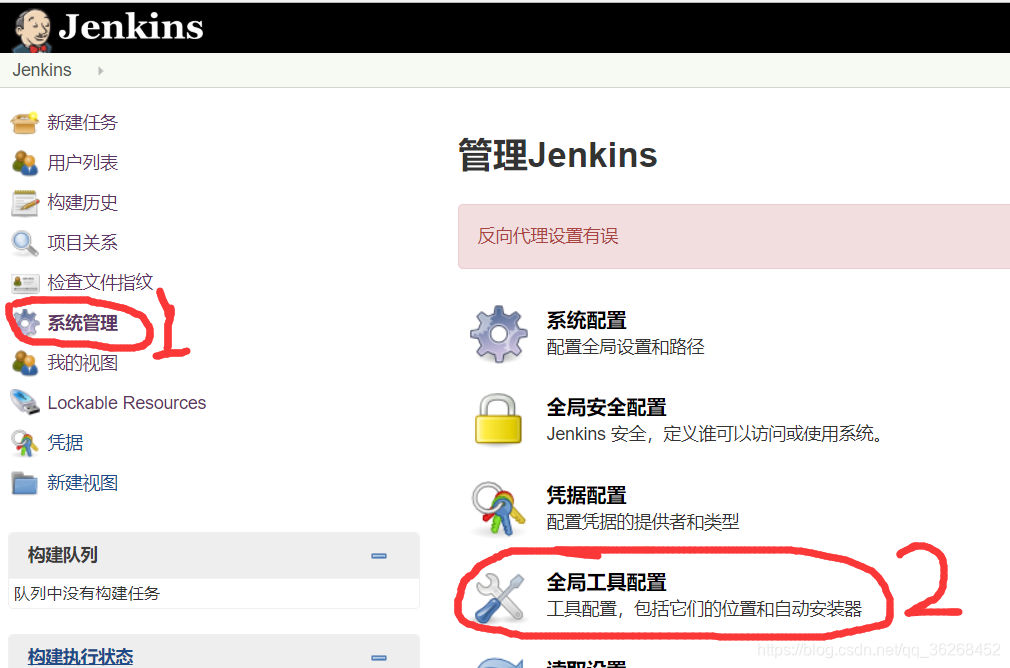Click 配置全局设置和路径 description

(x=625, y=347)
